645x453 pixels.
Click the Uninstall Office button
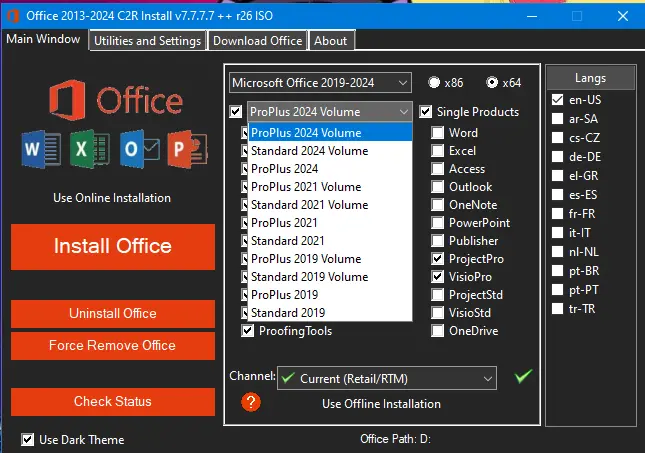(113, 314)
